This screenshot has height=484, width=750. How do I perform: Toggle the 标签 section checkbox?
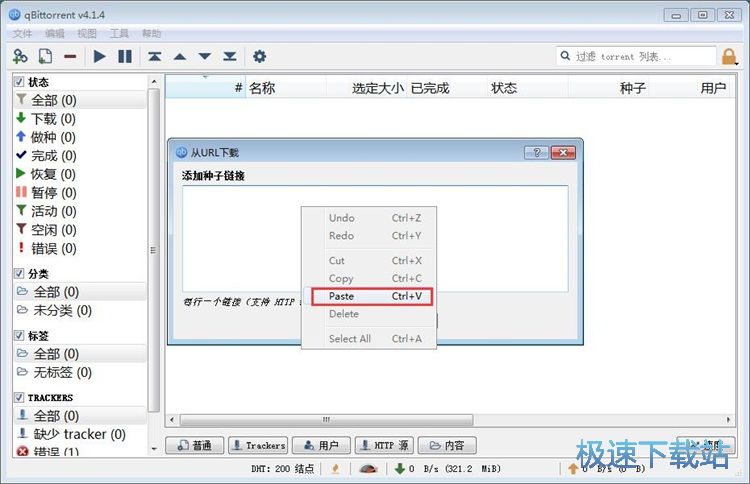point(19,336)
